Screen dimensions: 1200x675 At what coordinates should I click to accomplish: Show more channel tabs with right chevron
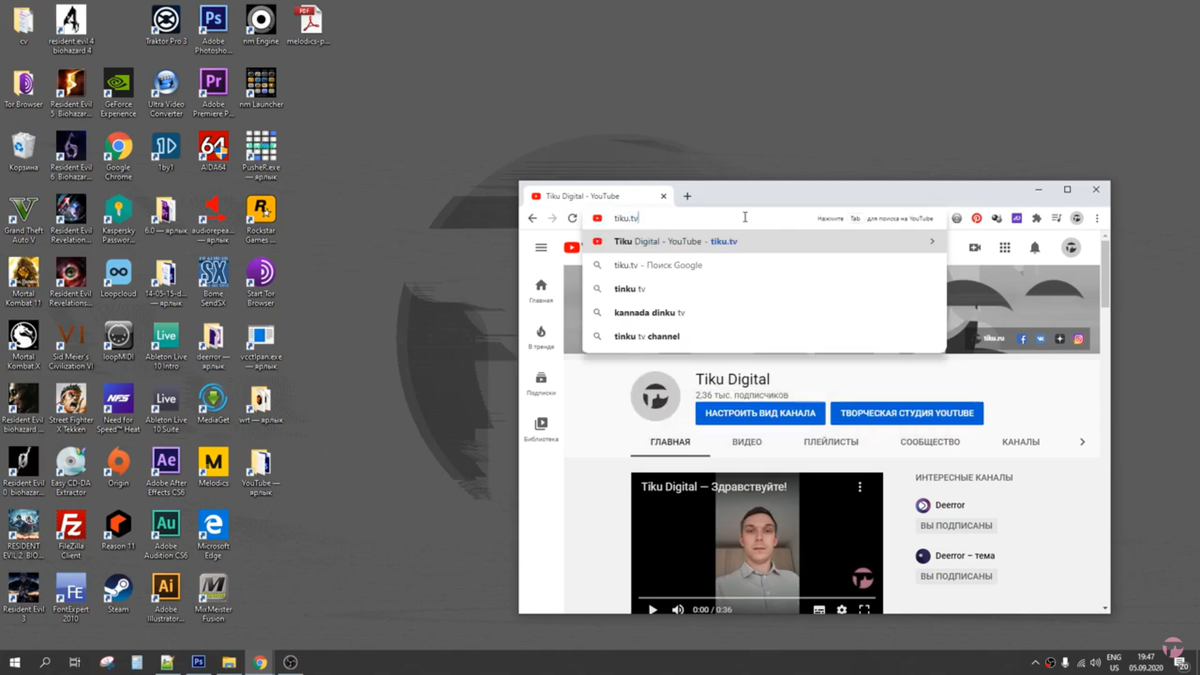click(x=1082, y=442)
